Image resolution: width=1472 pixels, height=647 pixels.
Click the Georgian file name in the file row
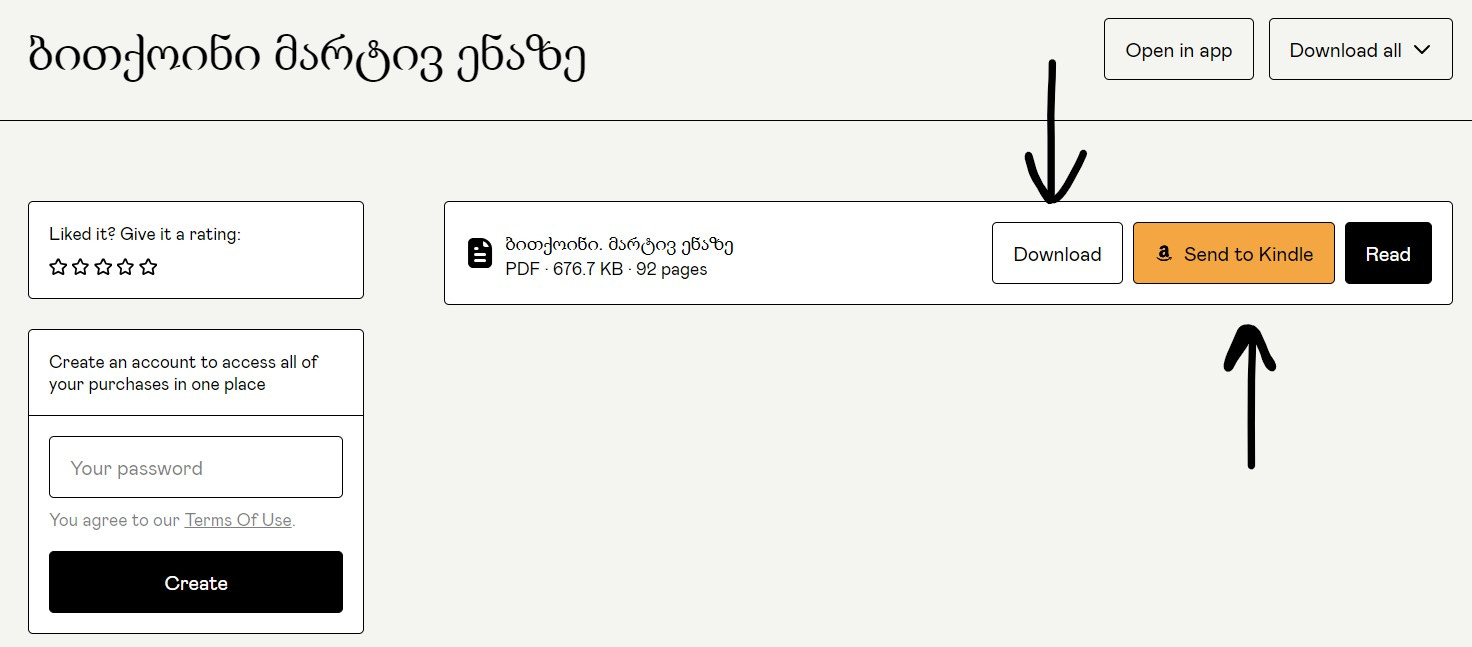point(620,244)
